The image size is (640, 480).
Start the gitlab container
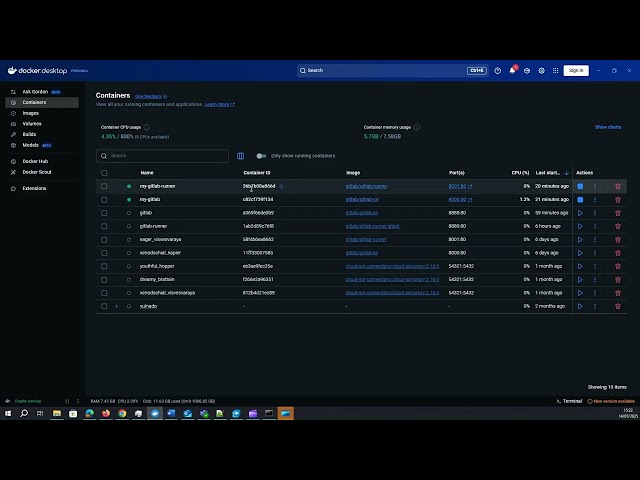click(580, 213)
